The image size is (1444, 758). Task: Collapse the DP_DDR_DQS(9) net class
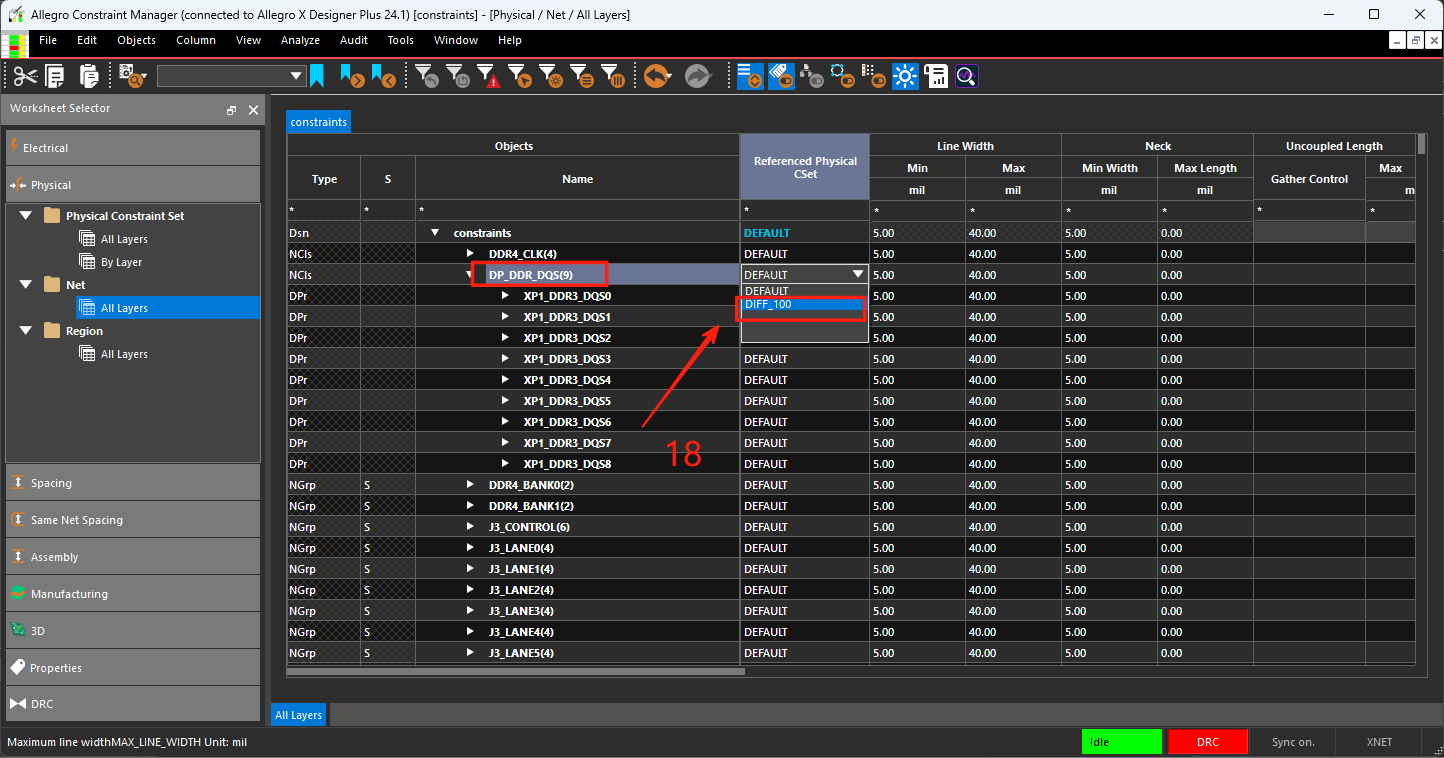tap(471, 275)
